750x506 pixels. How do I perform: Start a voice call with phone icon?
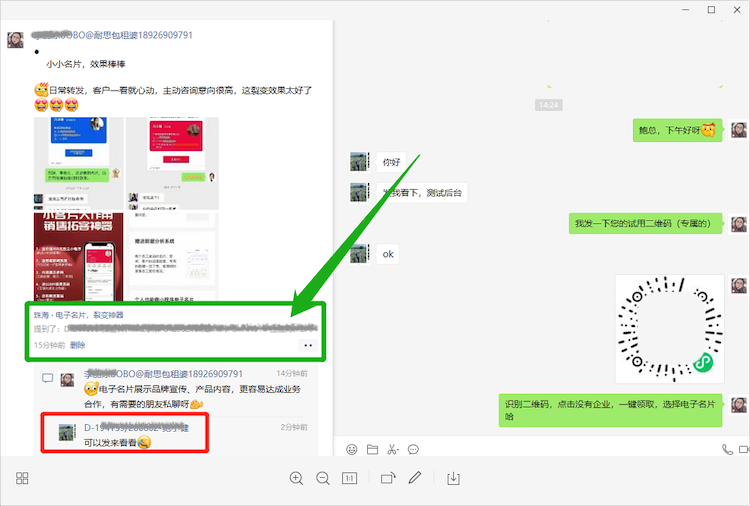pyautogui.click(x=727, y=449)
